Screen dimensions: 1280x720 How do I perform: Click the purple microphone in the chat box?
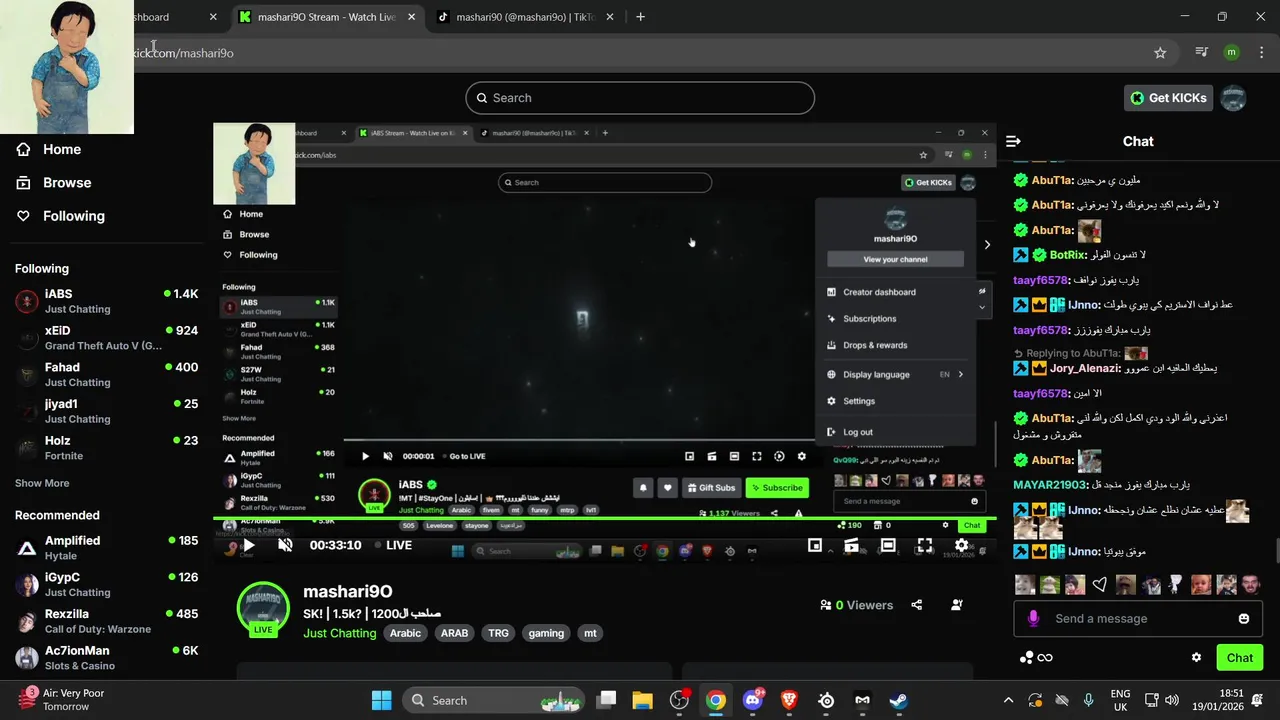click(1033, 619)
